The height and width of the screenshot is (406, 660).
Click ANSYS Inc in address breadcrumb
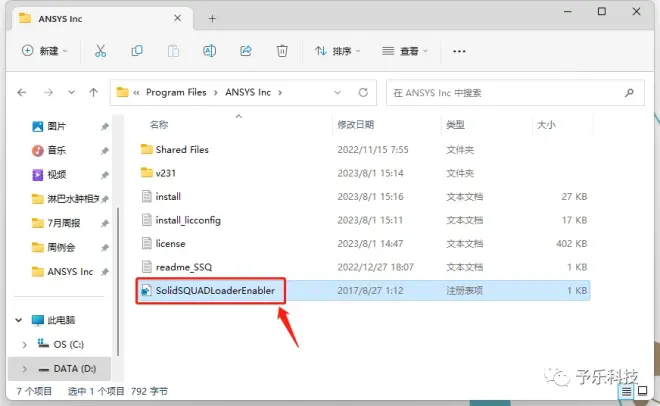pos(248,92)
